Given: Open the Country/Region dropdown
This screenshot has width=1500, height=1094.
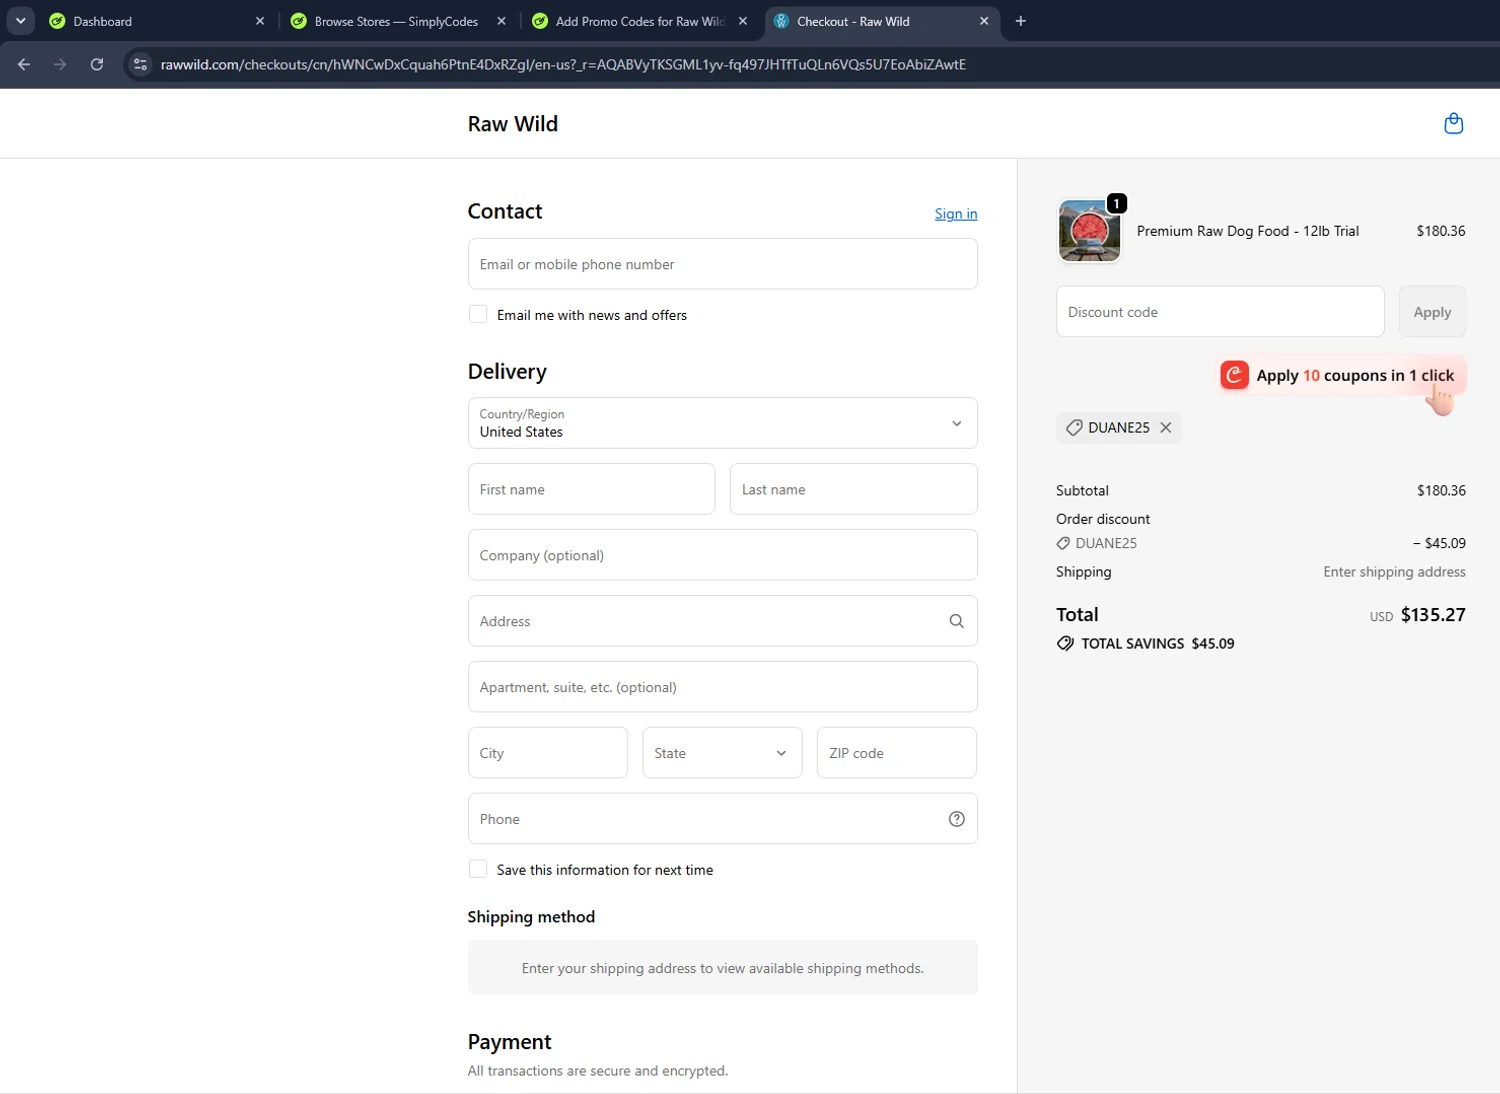Looking at the screenshot, I should click(722, 423).
